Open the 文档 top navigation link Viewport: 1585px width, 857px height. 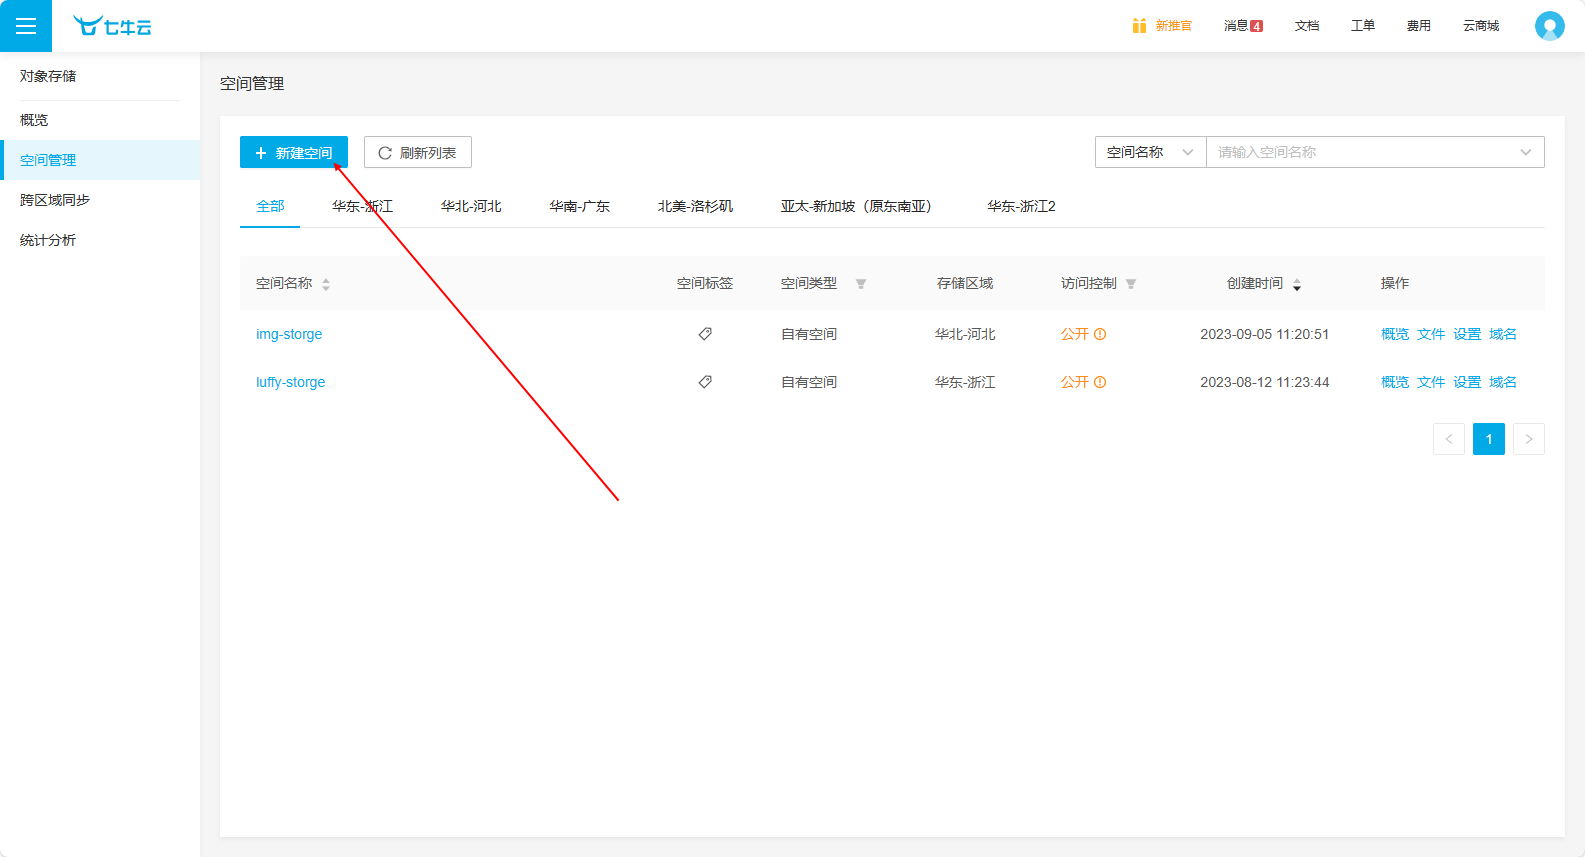(x=1307, y=26)
